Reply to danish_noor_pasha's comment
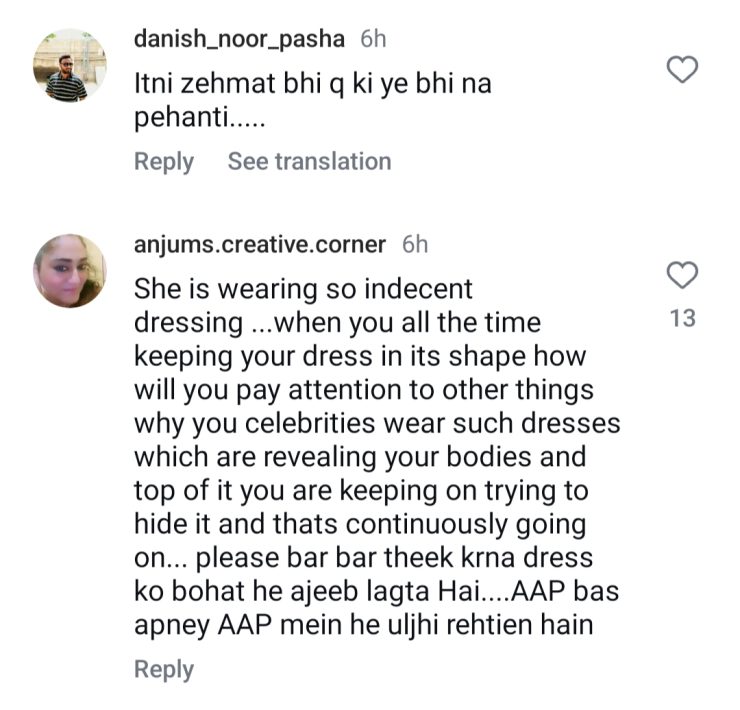The image size is (740, 710). [x=164, y=161]
